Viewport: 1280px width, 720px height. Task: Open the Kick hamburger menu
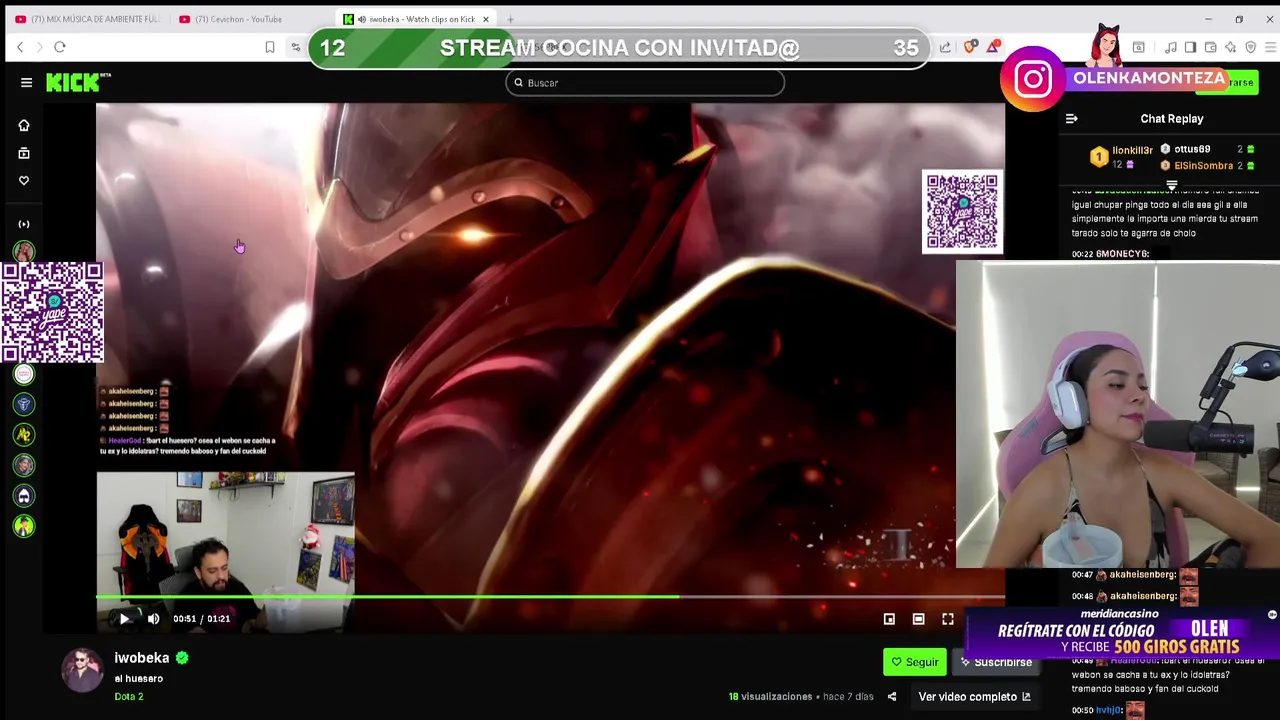(x=26, y=83)
